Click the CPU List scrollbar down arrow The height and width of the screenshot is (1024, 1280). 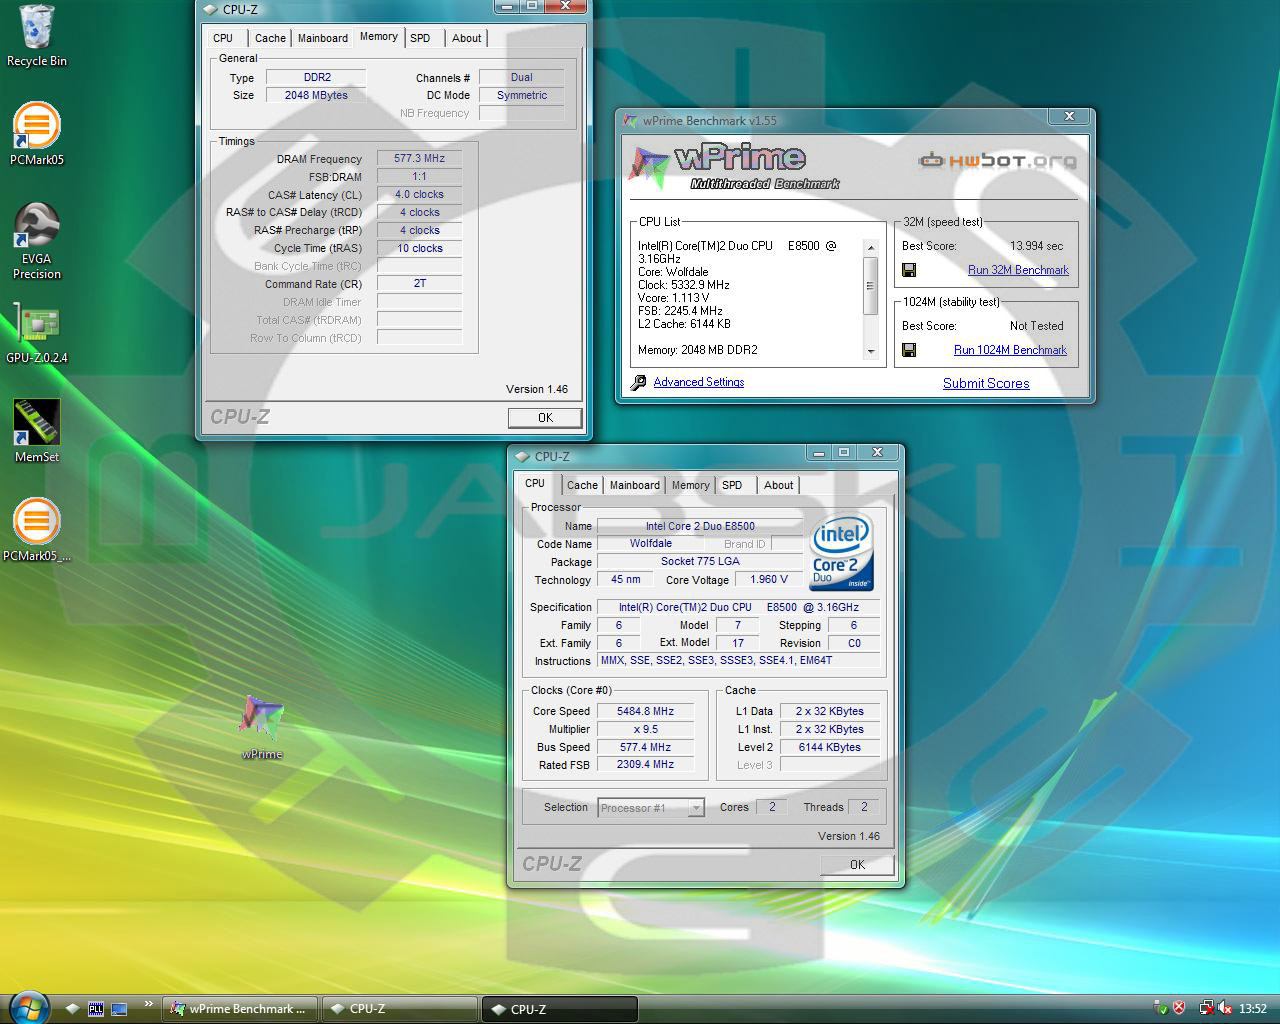point(871,351)
